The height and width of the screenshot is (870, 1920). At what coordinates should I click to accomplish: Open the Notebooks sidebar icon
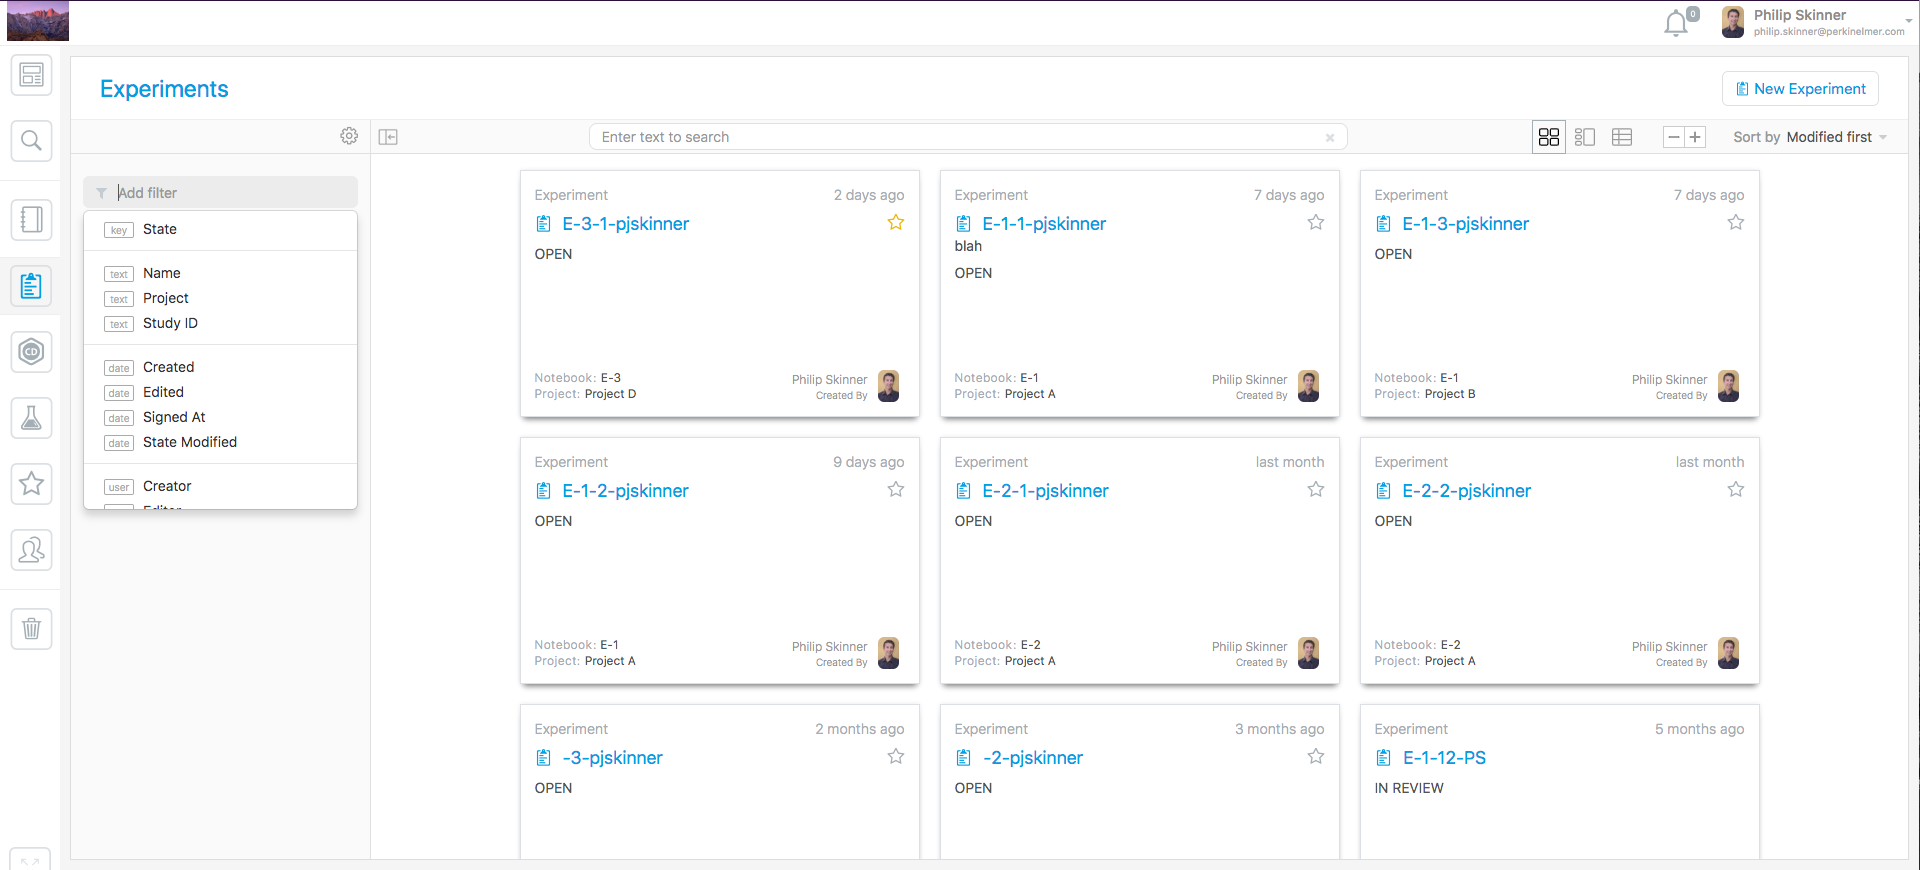(x=31, y=219)
